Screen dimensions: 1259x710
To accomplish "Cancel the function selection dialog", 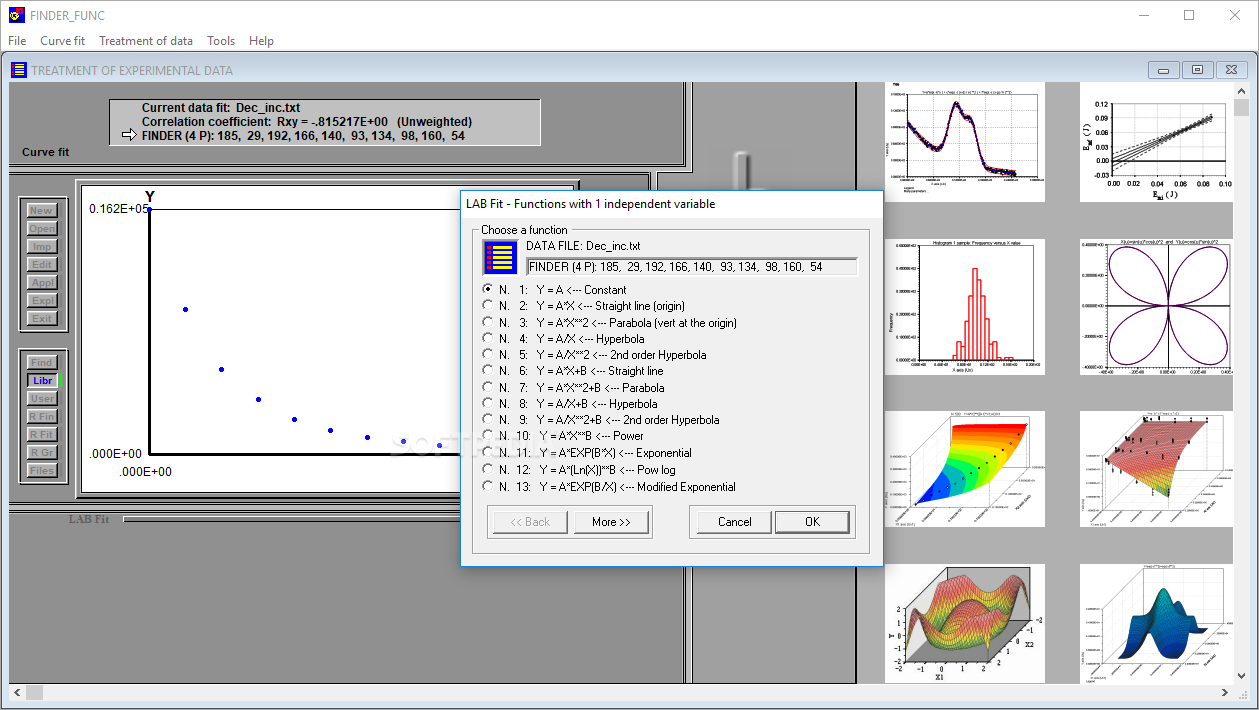I will 734,522.
